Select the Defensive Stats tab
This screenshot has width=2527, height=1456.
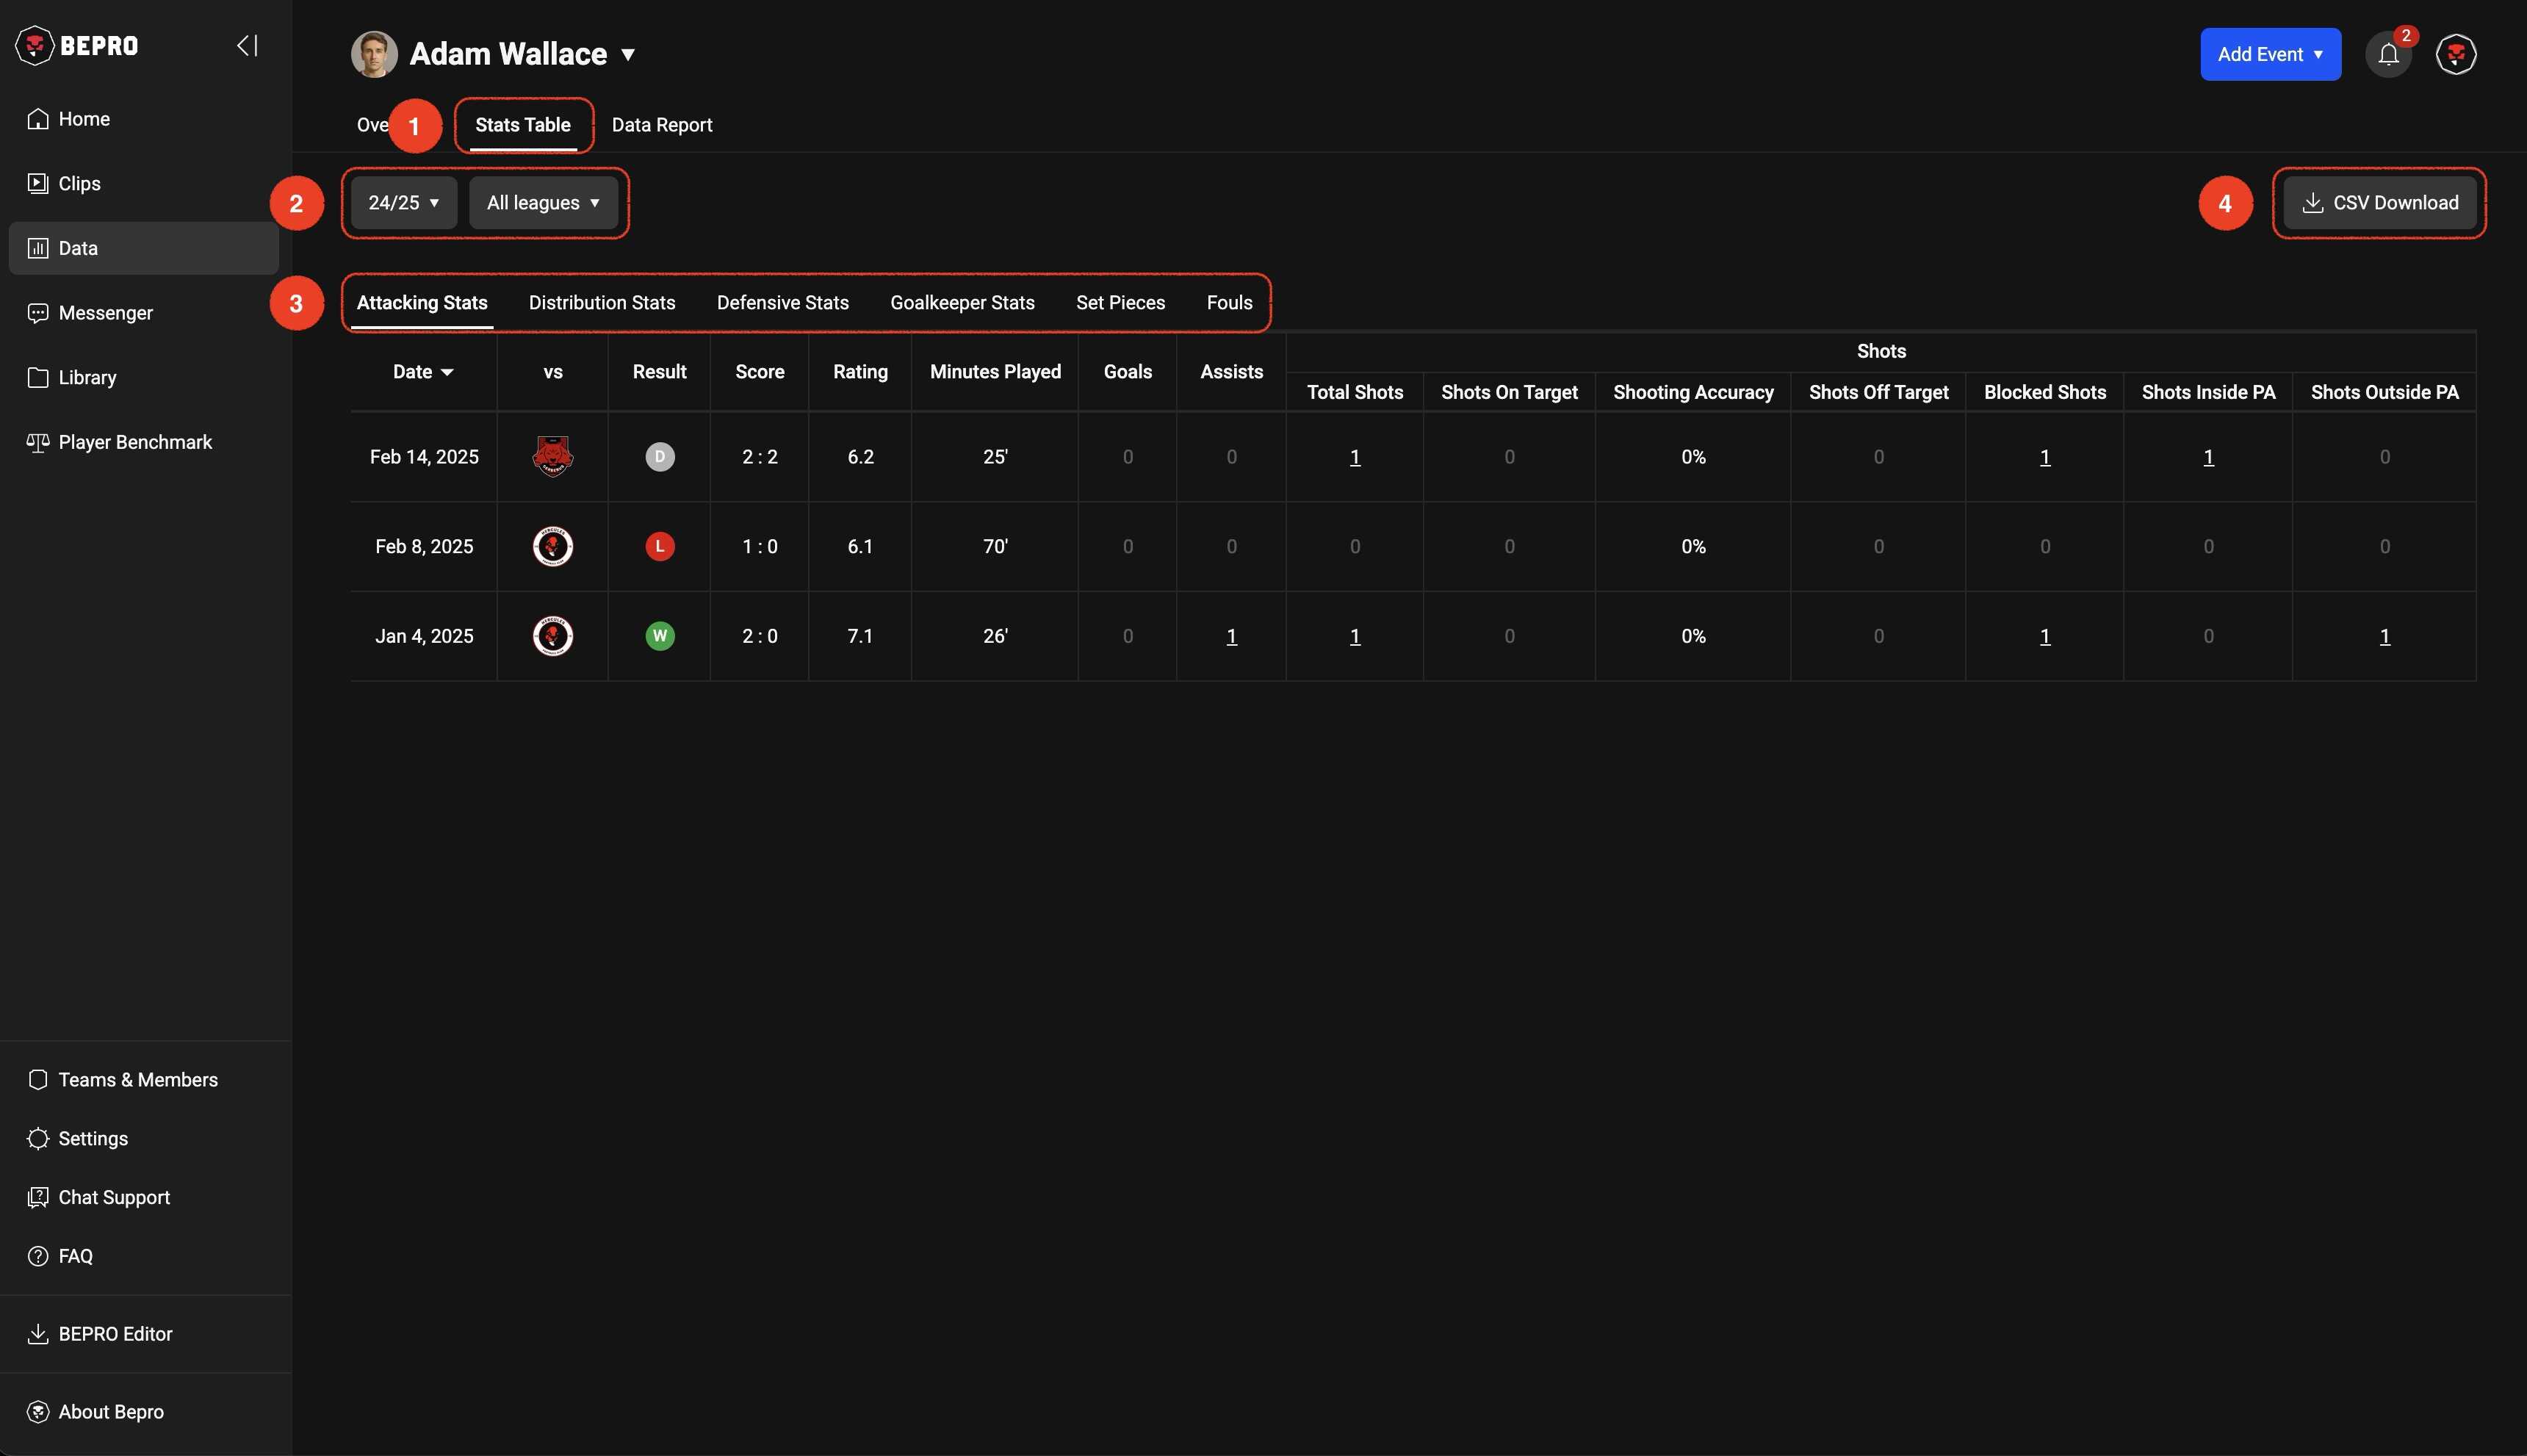pyautogui.click(x=782, y=303)
